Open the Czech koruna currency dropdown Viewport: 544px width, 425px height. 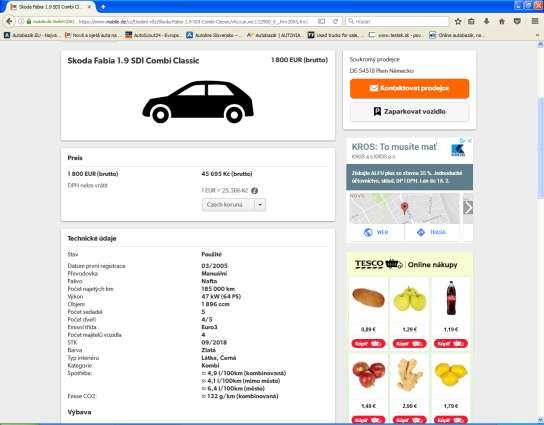coord(233,204)
